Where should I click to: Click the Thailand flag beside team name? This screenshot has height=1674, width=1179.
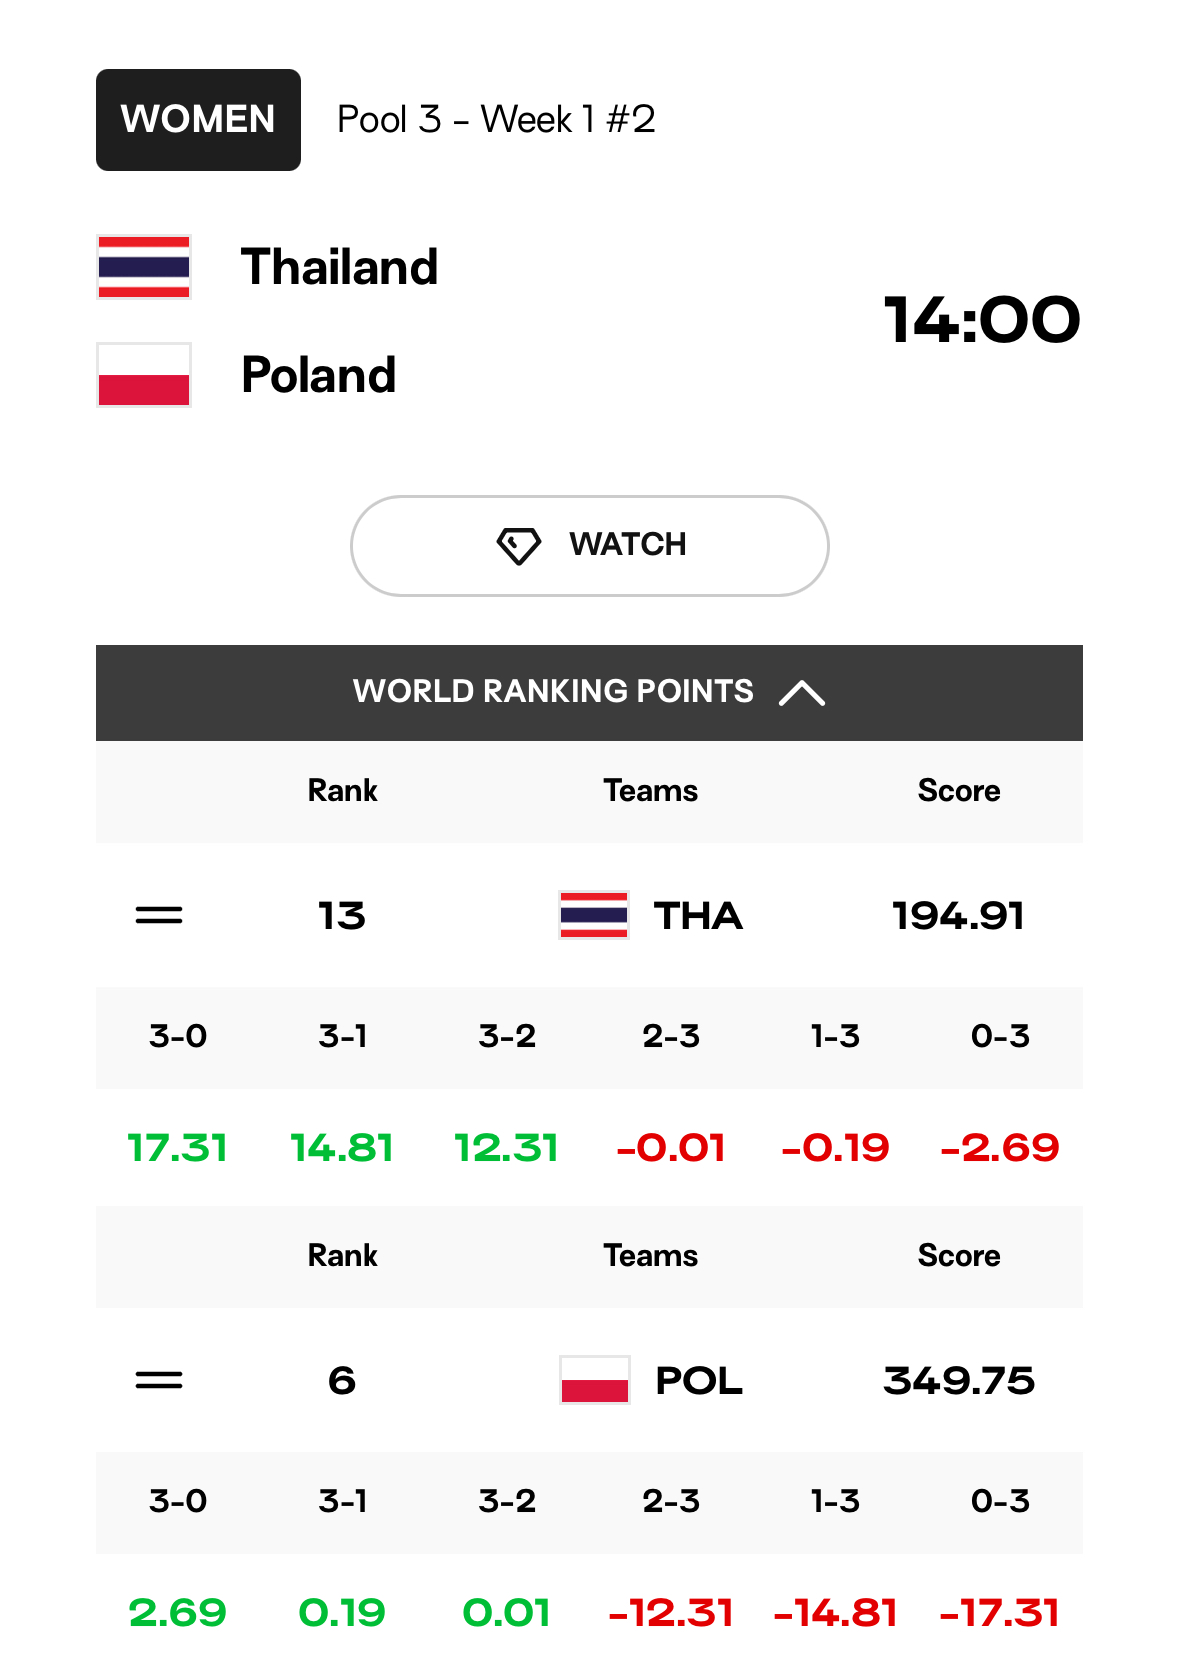pos(144,267)
